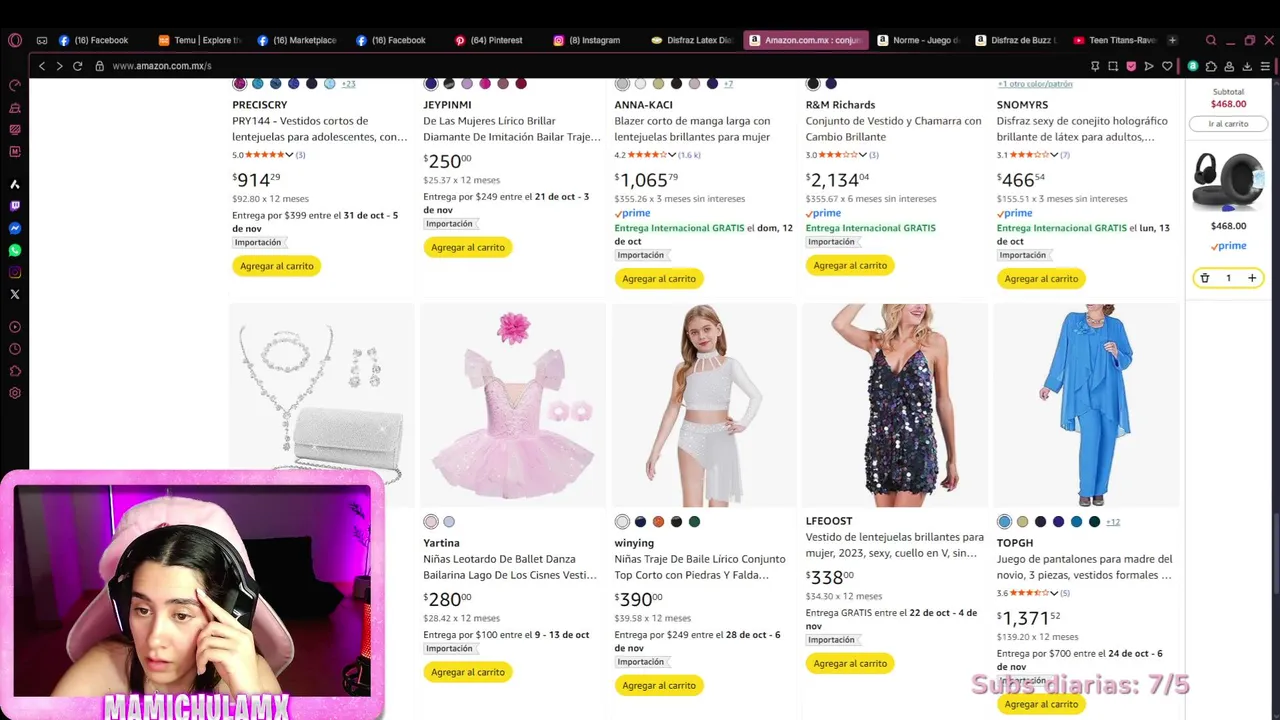Image resolution: width=1280 pixels, height=720 pixels.
Task: Open the Easy Setup menu icon
Action: click(1265, 66)
